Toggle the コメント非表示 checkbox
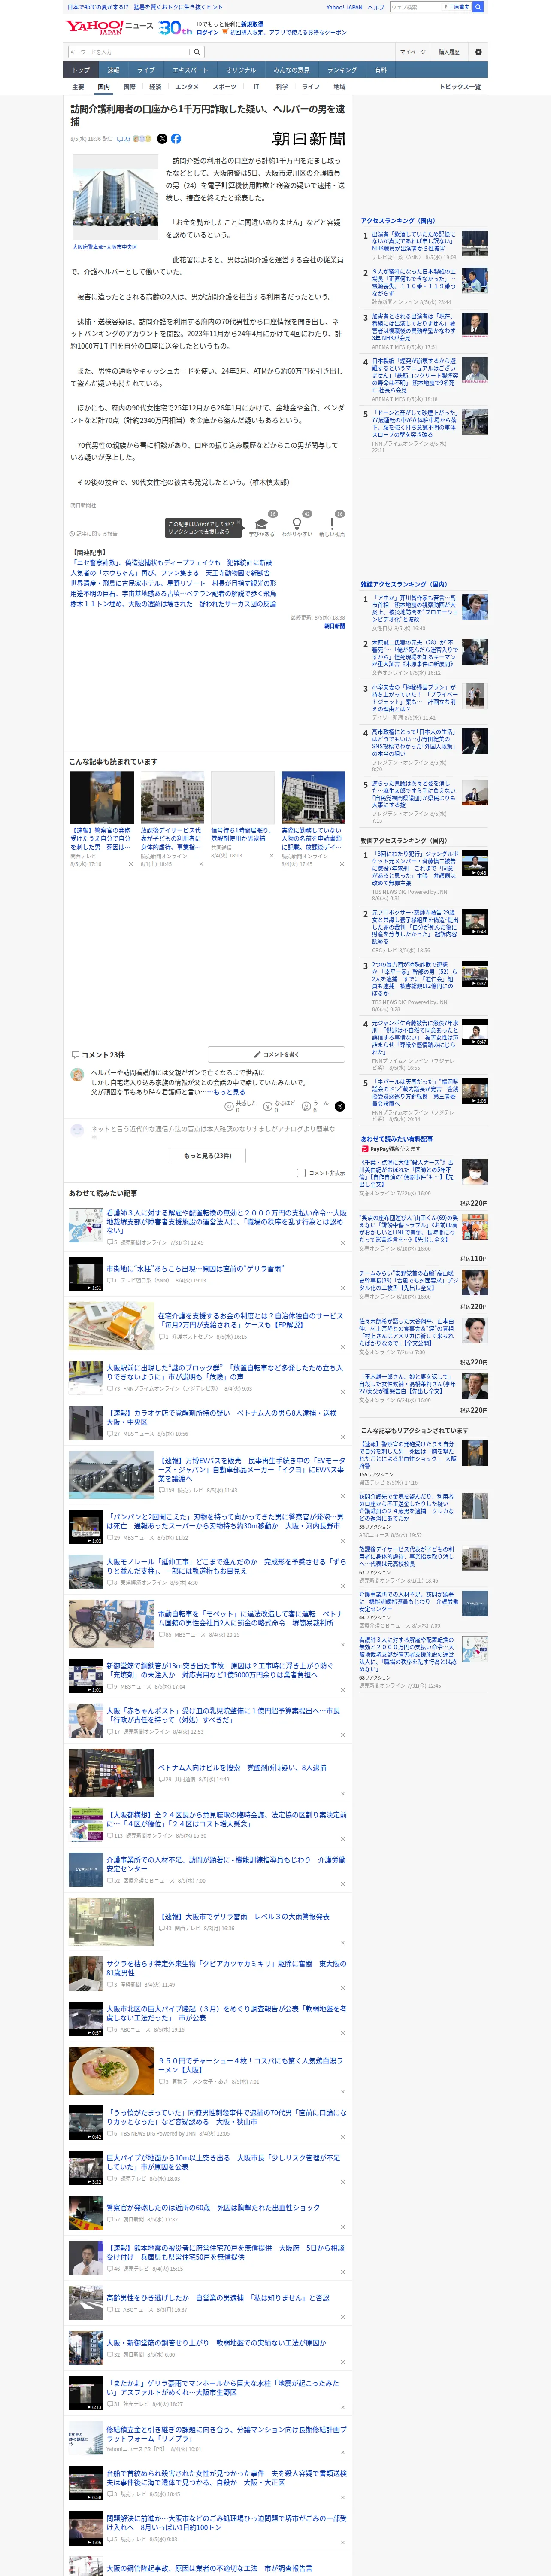 pyautogui.click(x=301, y=1173)
